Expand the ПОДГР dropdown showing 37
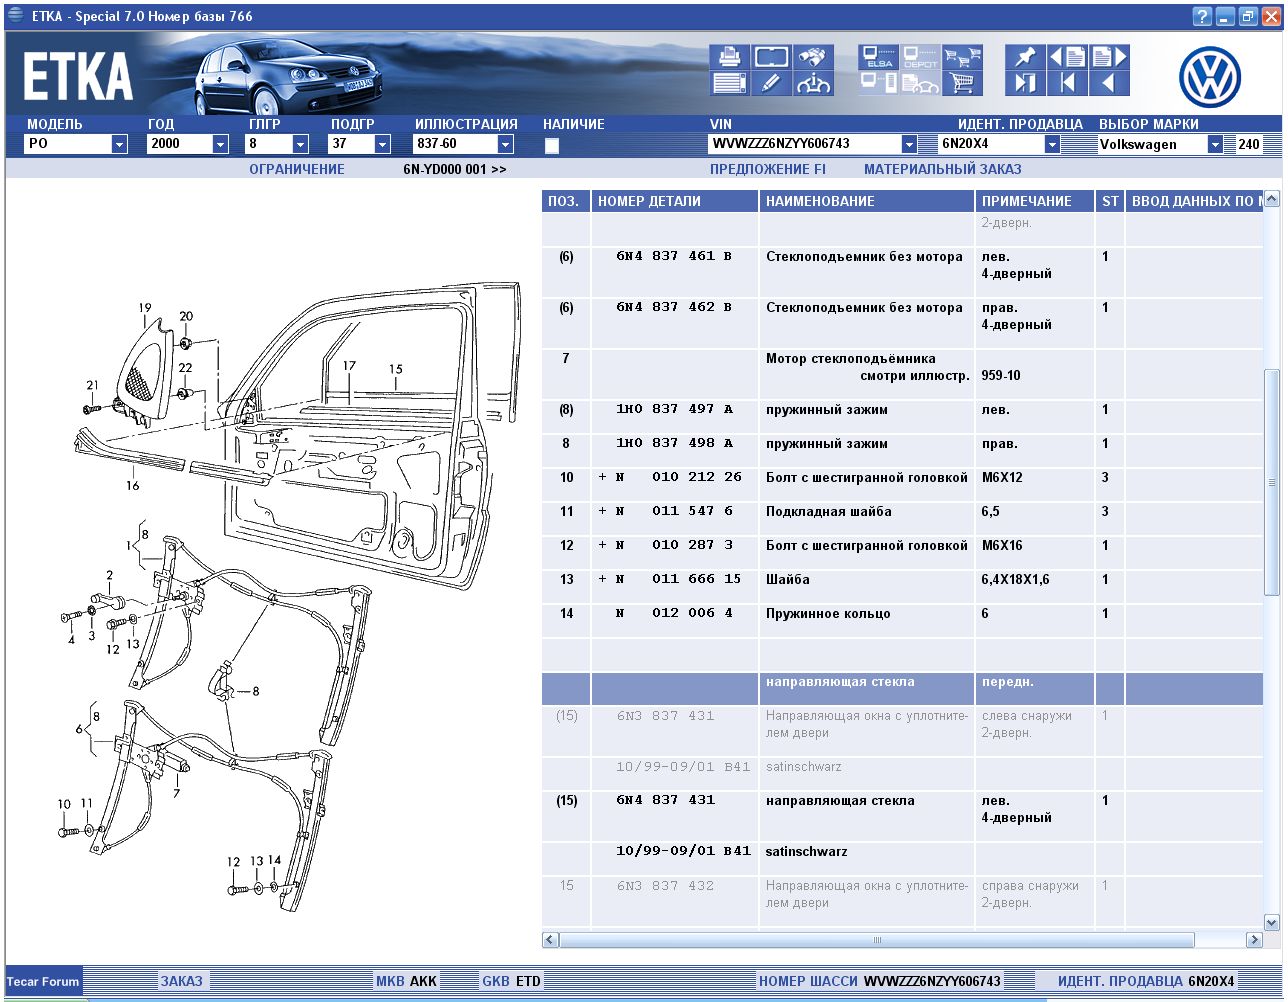Image resolution: width=1288 pixels, height=1002 pixels. point(382,144)
